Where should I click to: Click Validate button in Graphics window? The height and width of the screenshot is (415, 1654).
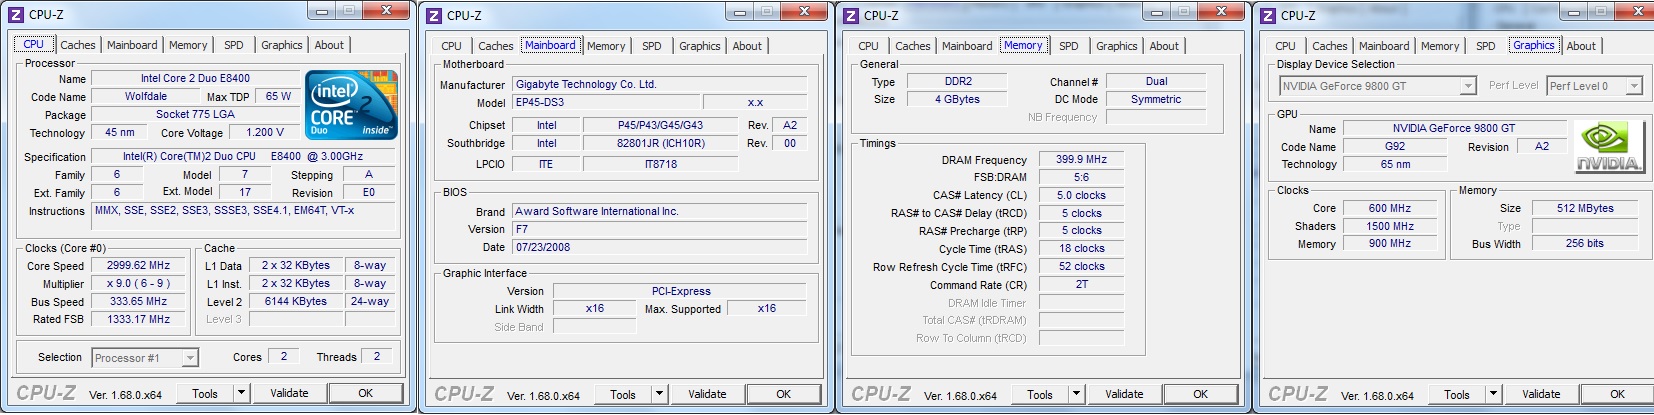pos(1542,394)
